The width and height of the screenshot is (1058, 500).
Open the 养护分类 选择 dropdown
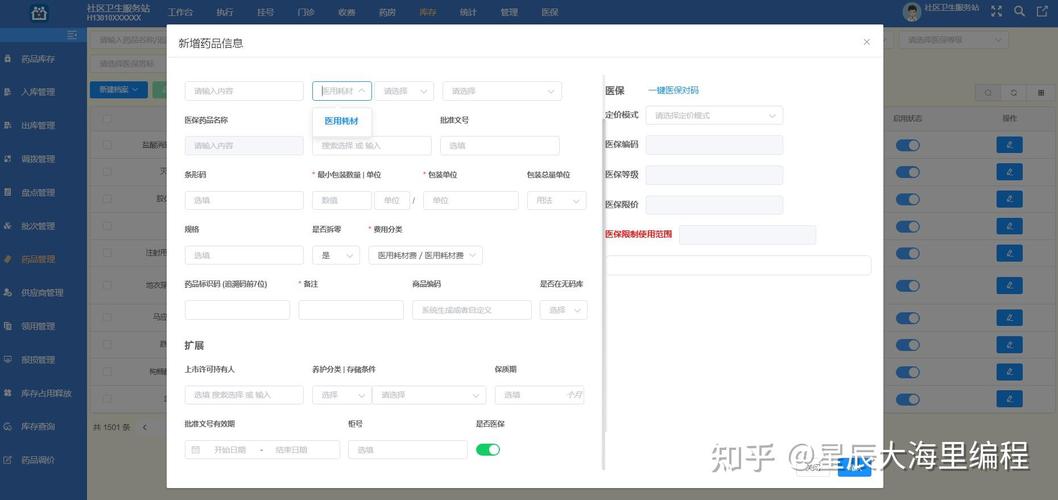click(340, 395)
